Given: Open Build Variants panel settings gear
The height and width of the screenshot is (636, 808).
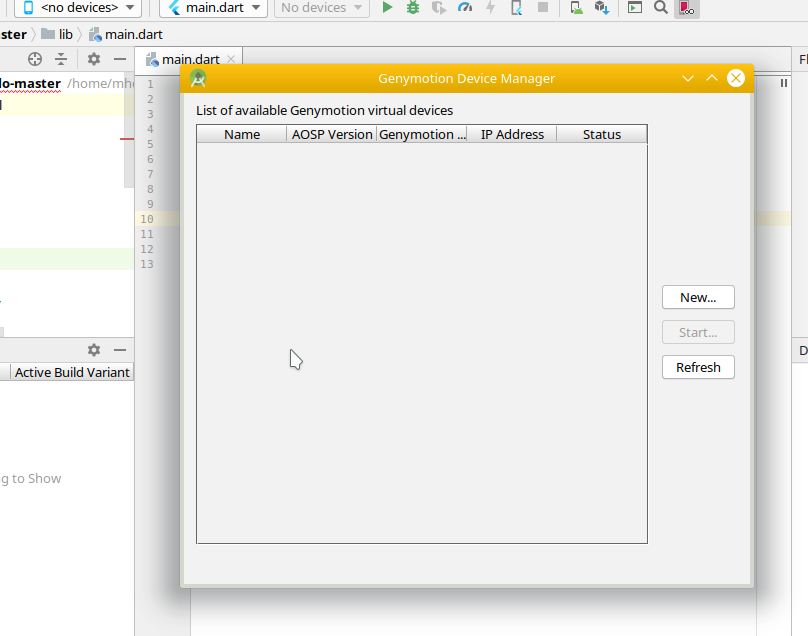Looking at the screenshot, I should point(94,350).
